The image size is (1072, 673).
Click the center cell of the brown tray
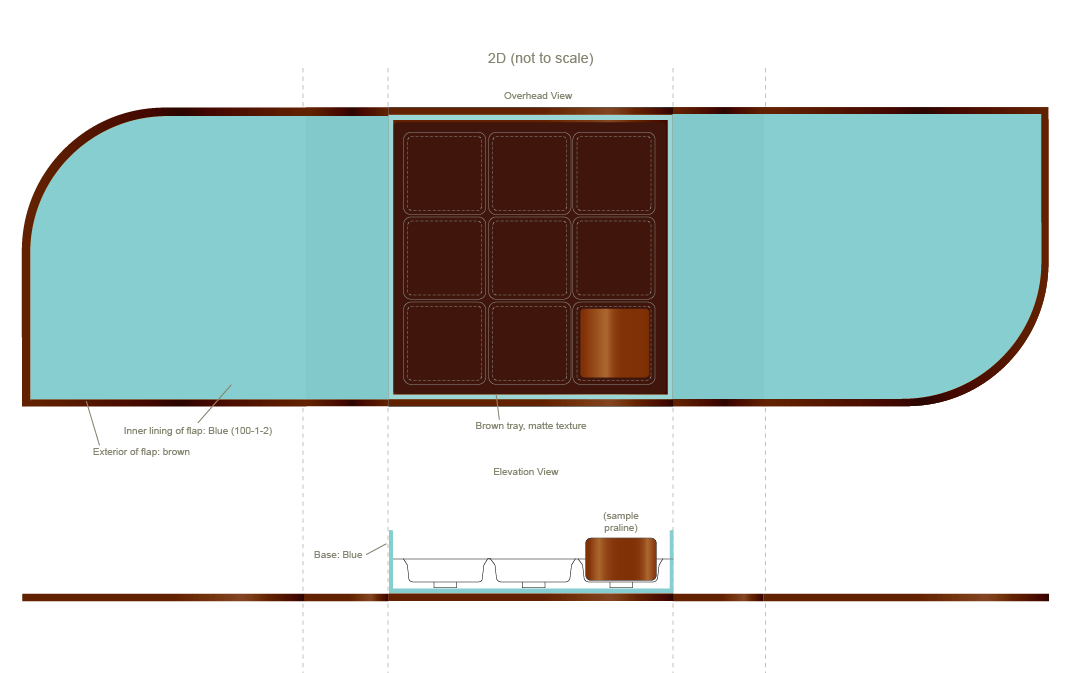(530, 258)
